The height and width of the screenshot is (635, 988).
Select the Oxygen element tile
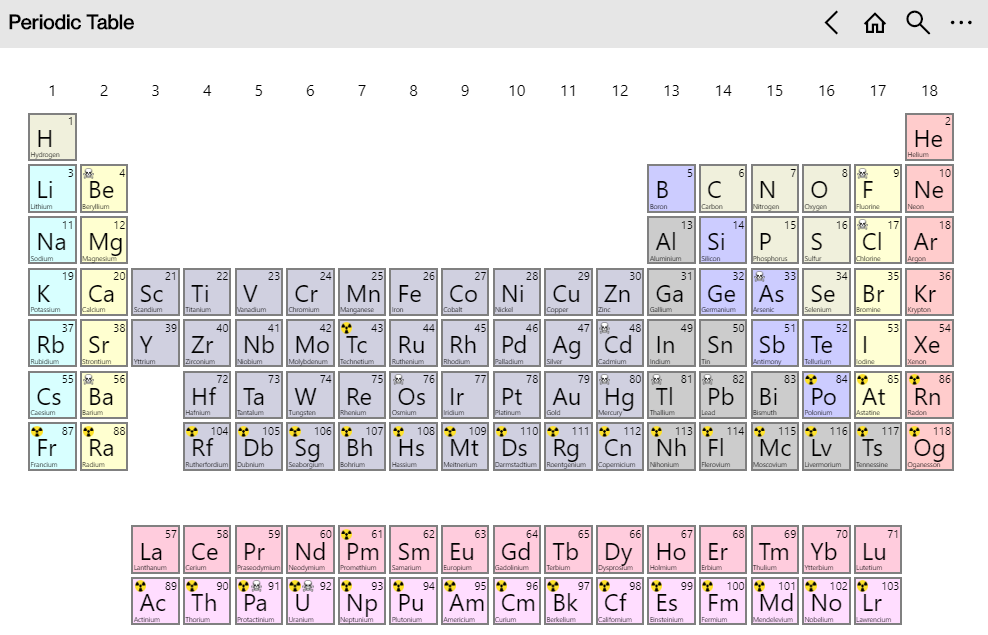(826, 188)
